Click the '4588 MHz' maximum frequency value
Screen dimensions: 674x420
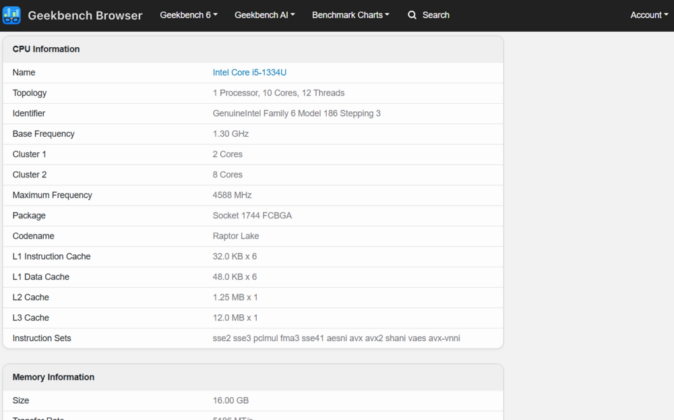coord(232,195)
